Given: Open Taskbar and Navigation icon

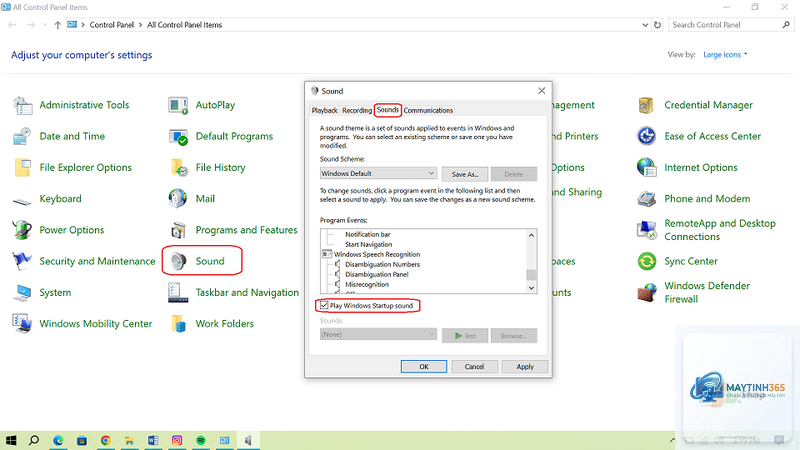Looking at the screenshot, I should 178,292.
